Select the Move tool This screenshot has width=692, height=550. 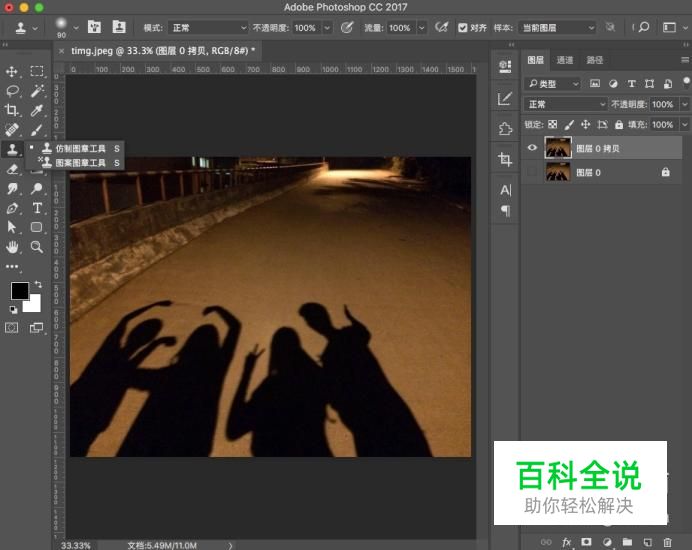point(11,72)
